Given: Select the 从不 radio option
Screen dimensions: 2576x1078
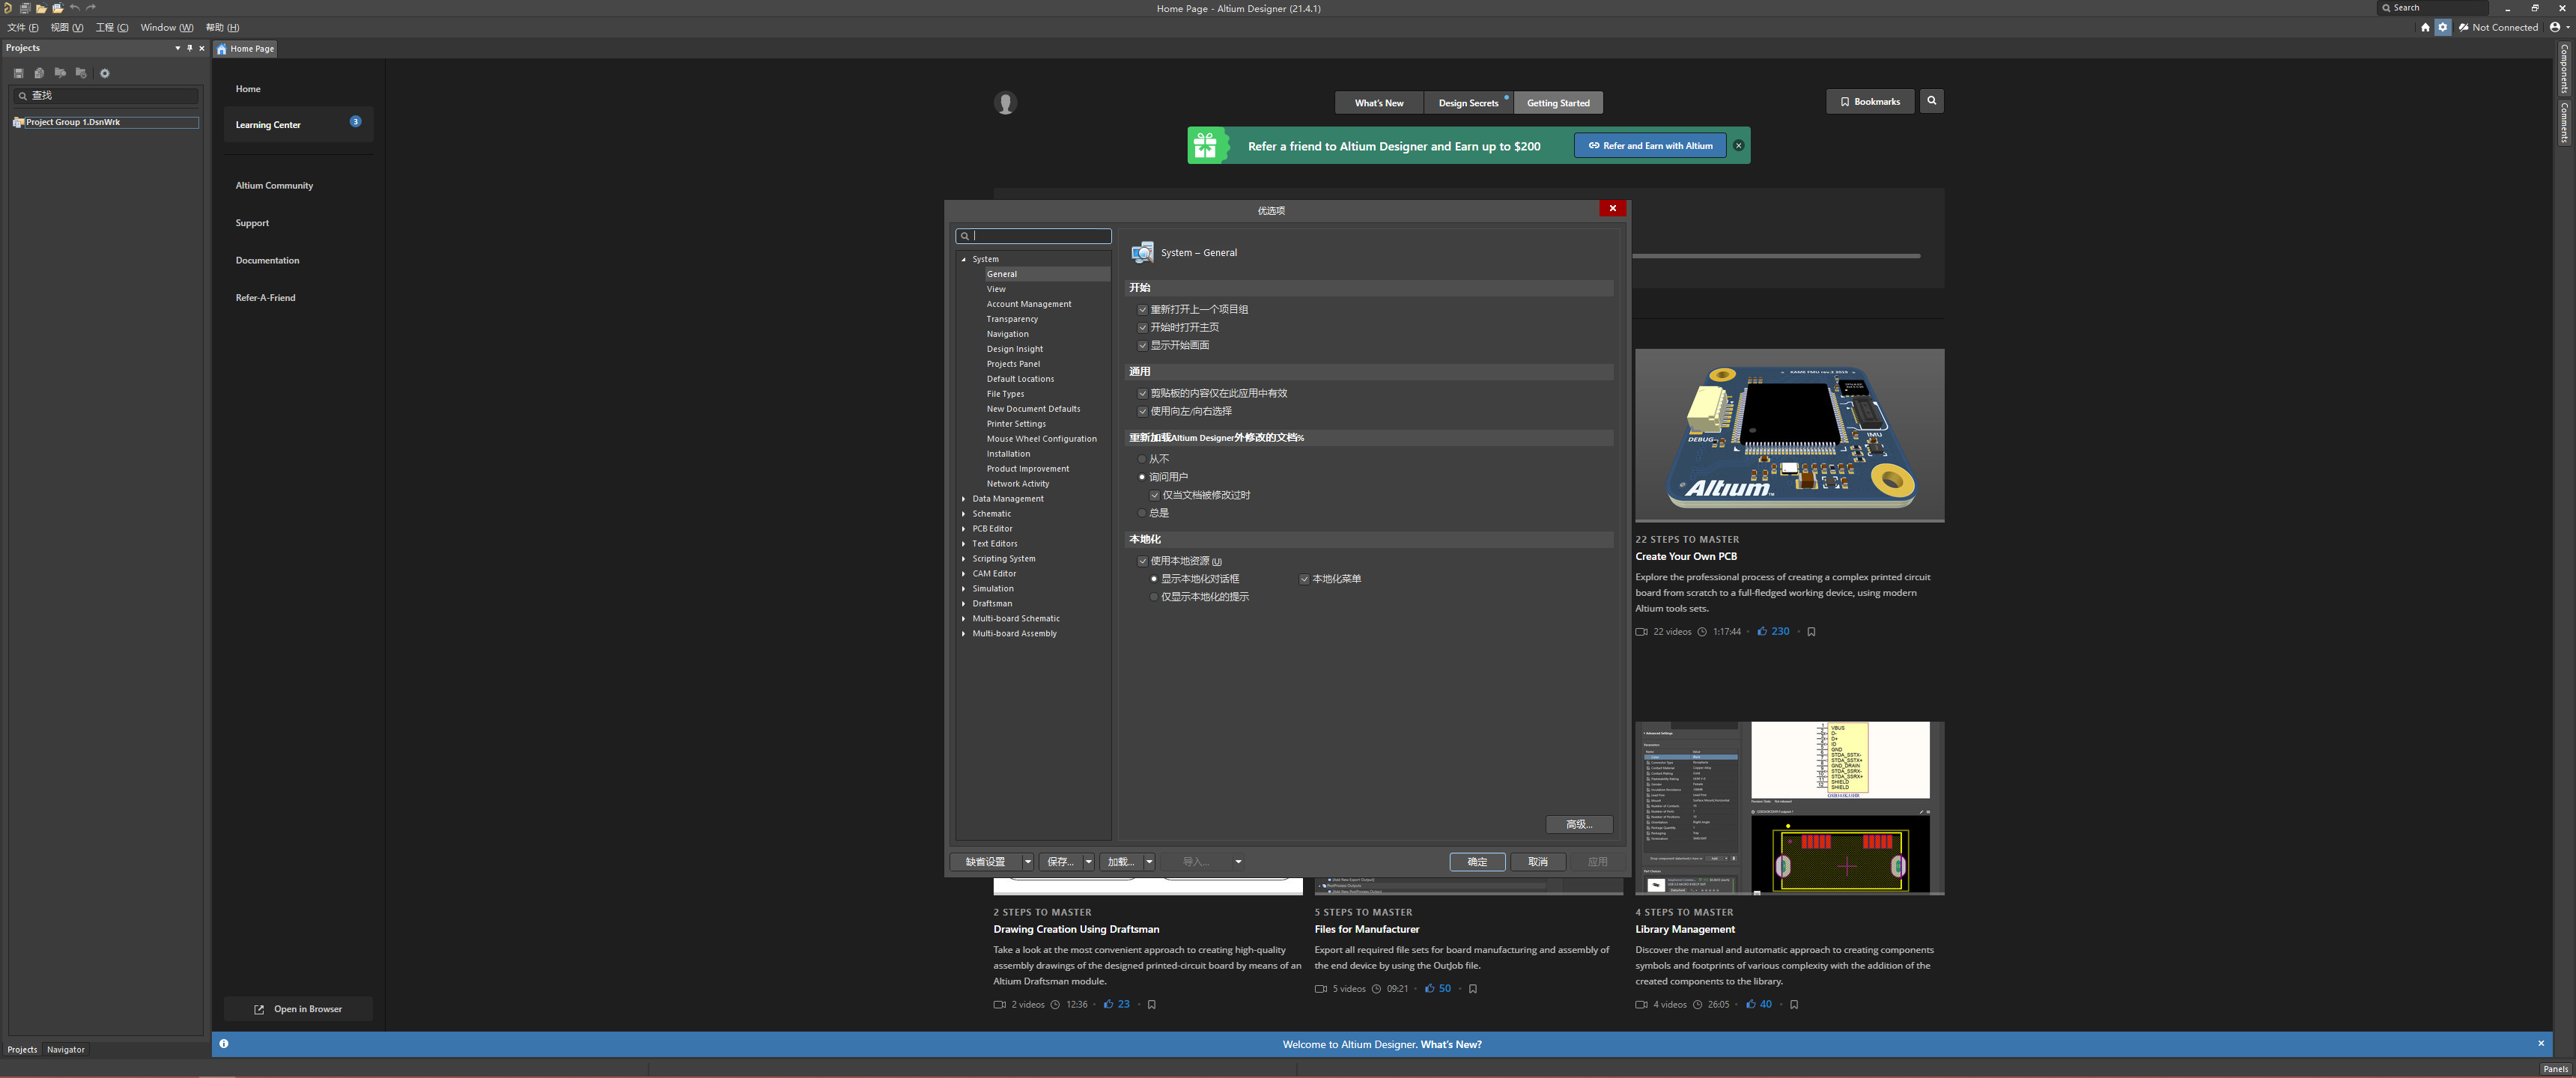Looking at the screenshot, I should tap(1142, 460).
